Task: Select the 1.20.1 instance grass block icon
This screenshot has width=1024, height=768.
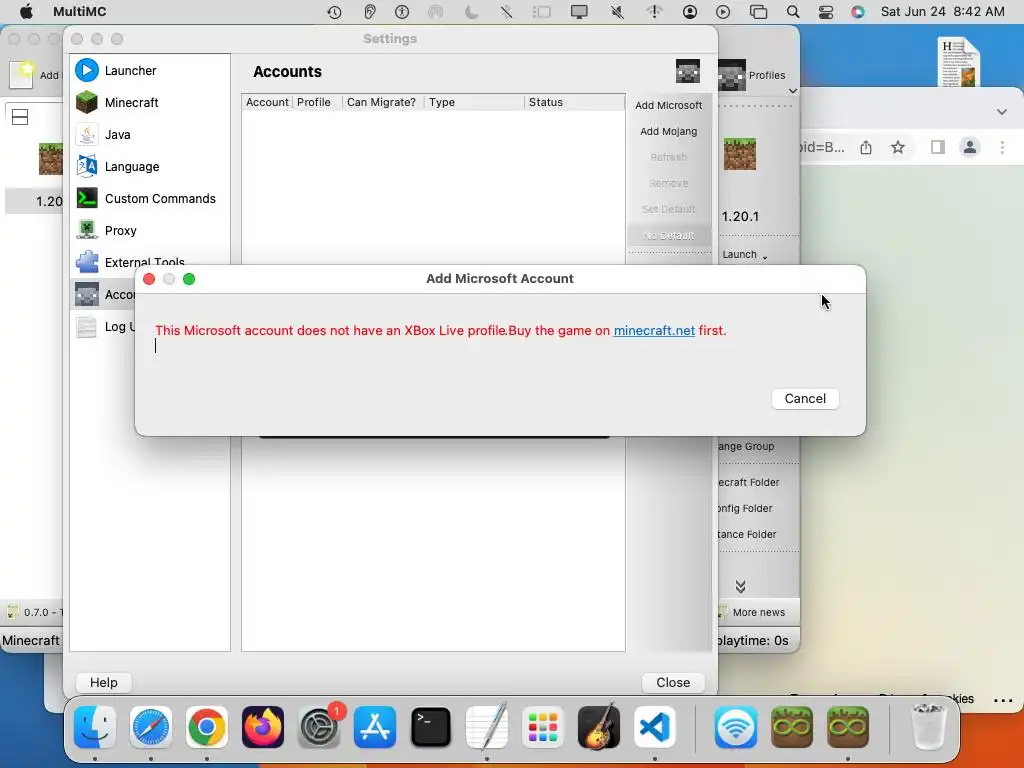Action: (x=740, y=154)
